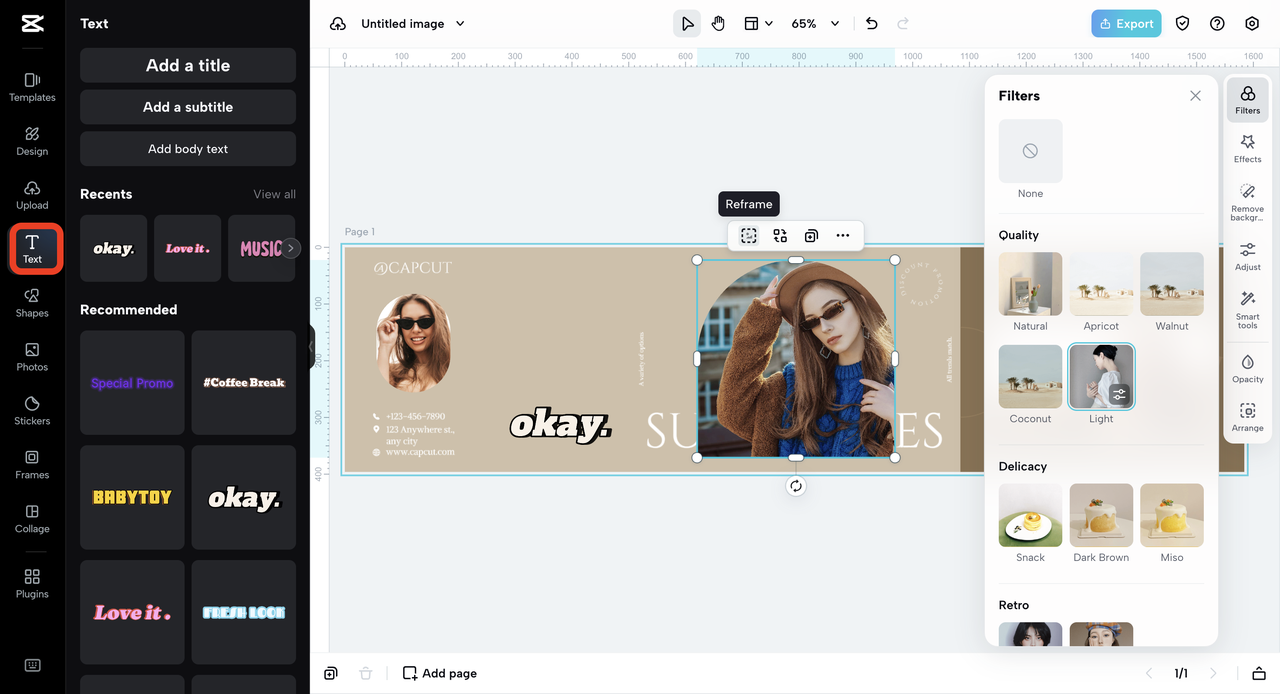This screenshot has height=694, width=1280.
Task: Open the settings hexagon icon
Action: pyautogui.click(x=1252, y=24)
